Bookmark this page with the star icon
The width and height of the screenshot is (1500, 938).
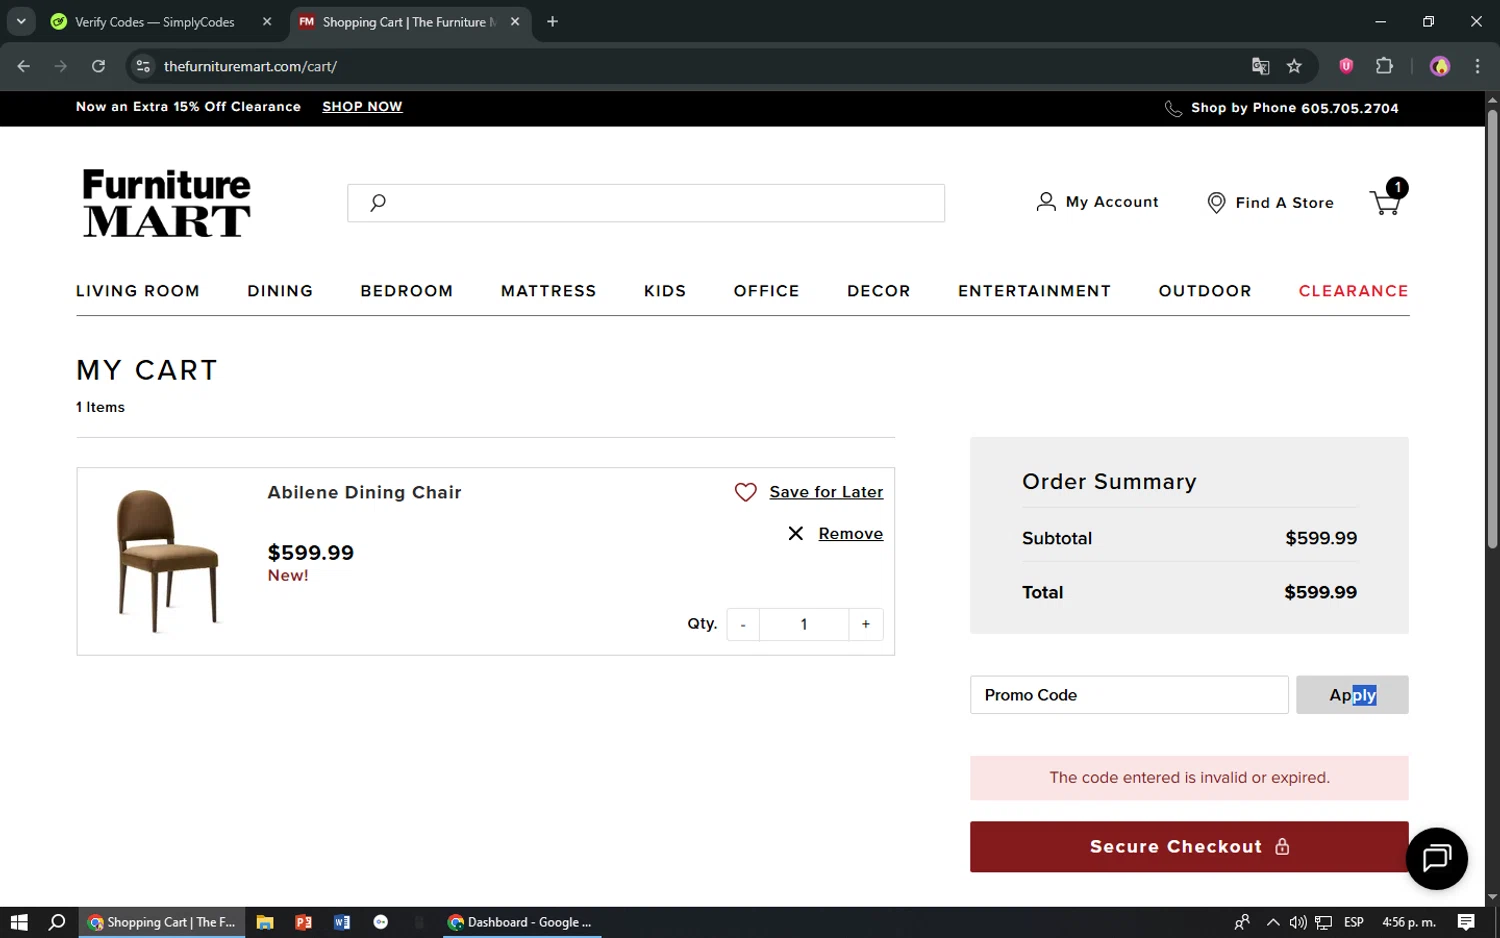[1294, 66]
